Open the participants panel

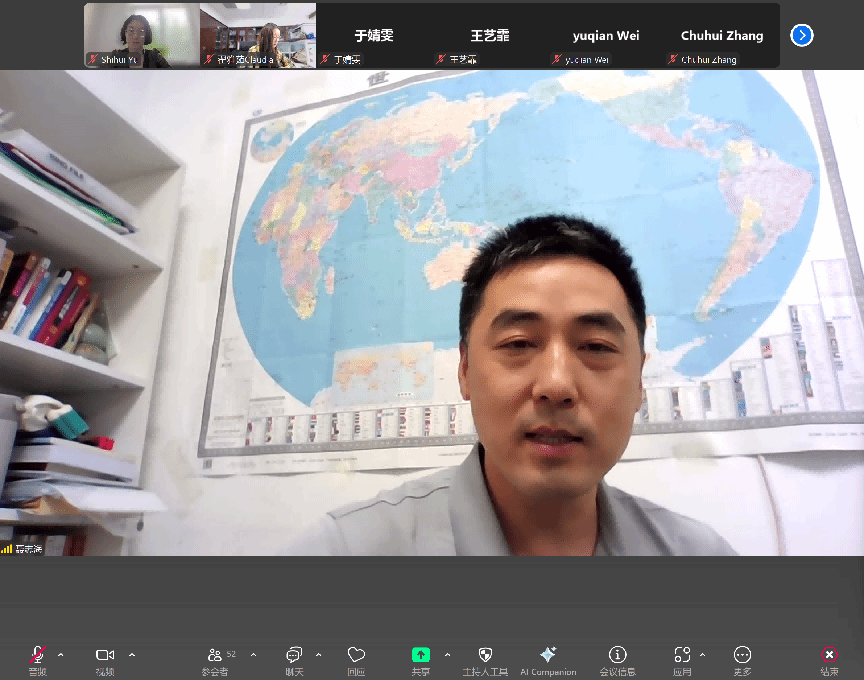[x=215, y=655]
